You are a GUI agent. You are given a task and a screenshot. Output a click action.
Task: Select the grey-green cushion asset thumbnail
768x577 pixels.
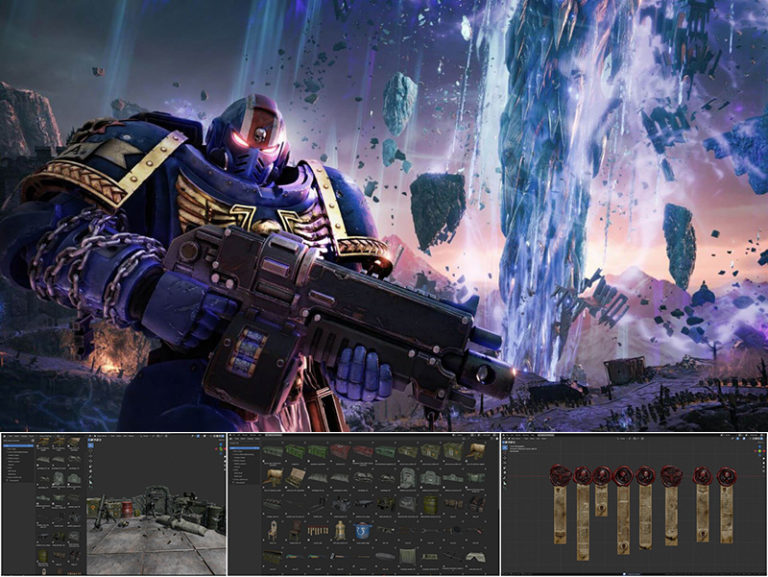coord(408,556)
